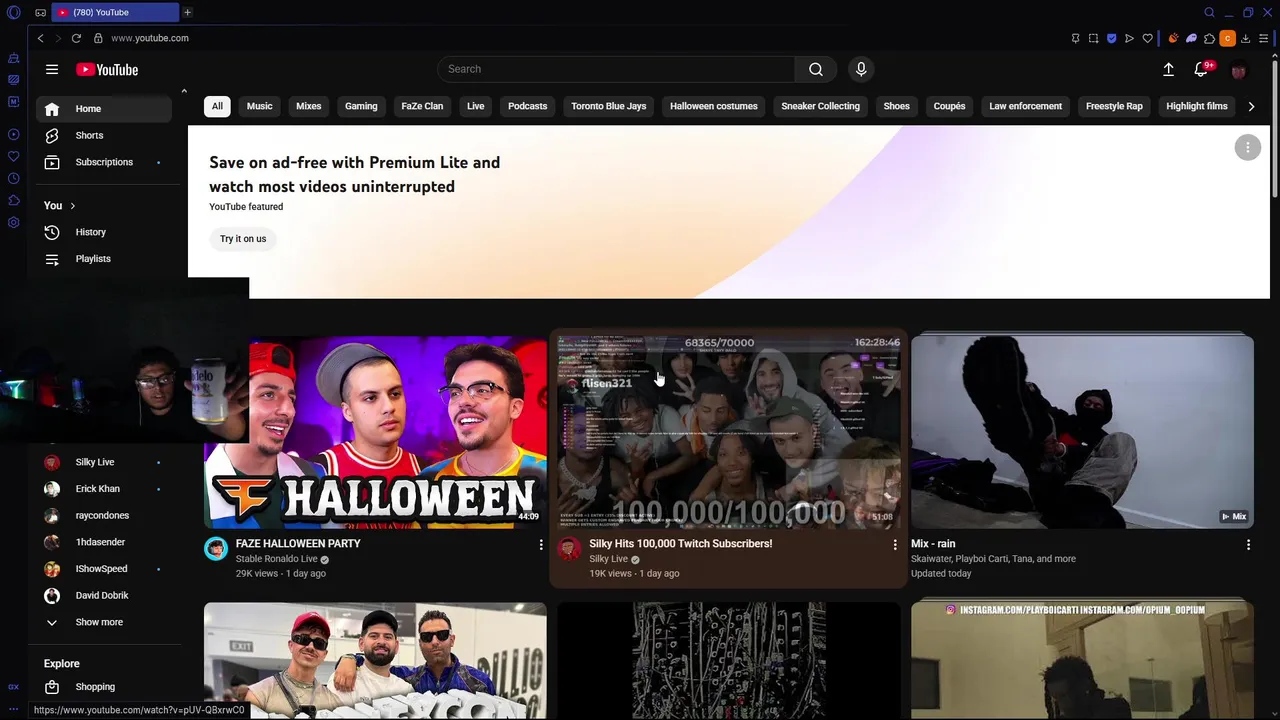This screenshot has width=1280, height=720.
Task: Open the Opera GX main menu icon
Action: 13,12
